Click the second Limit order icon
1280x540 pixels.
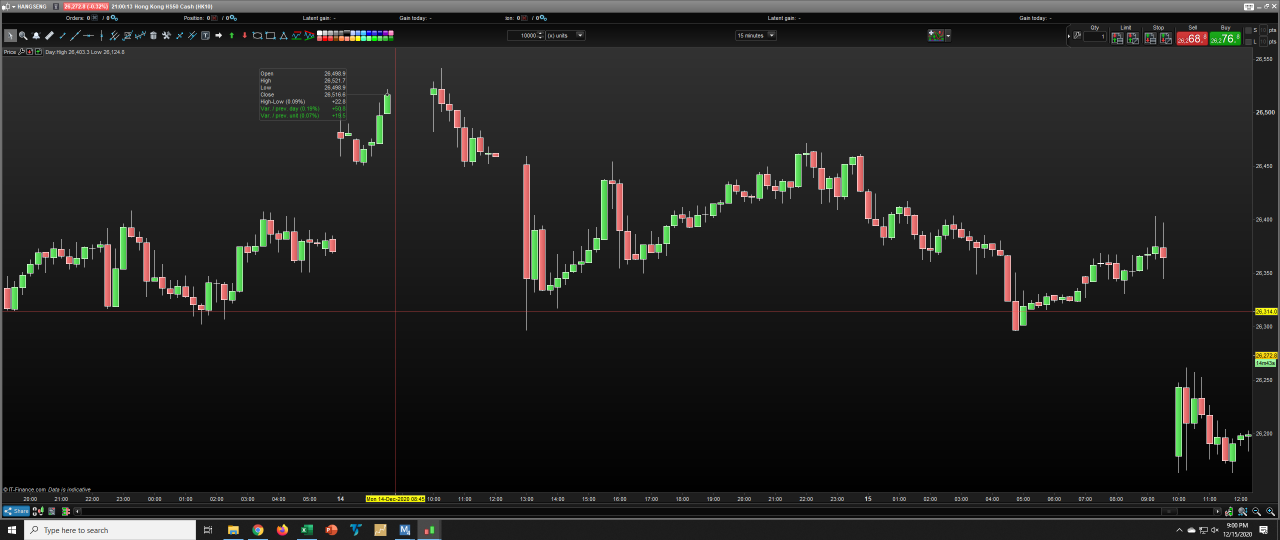1133,38
